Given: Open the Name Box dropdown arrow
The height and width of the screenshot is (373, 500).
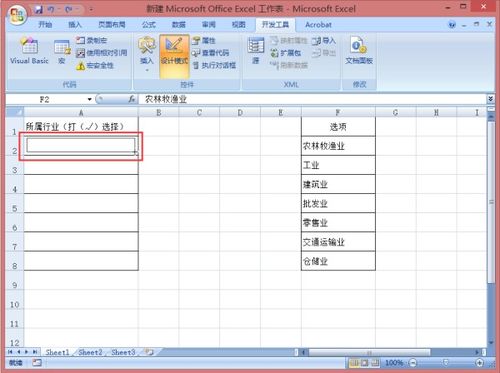Looking at the screenshot, I should [89, 99].
